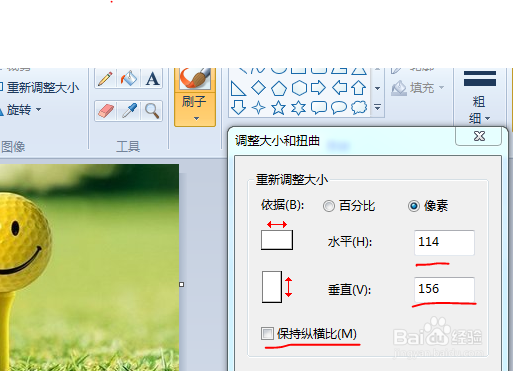The width and height of the screenshot is (513, 371).
Task: Pick the down arrow shape
Action: click(238, 108)
